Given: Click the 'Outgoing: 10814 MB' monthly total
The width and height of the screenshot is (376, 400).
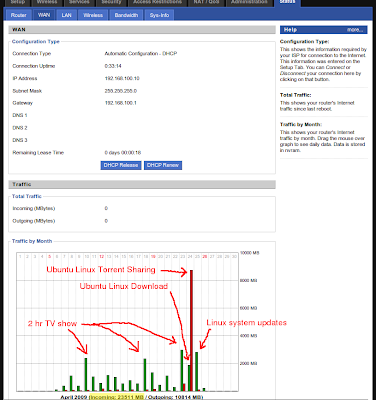Looking at the screenshot, I should (x=175, y=397).
